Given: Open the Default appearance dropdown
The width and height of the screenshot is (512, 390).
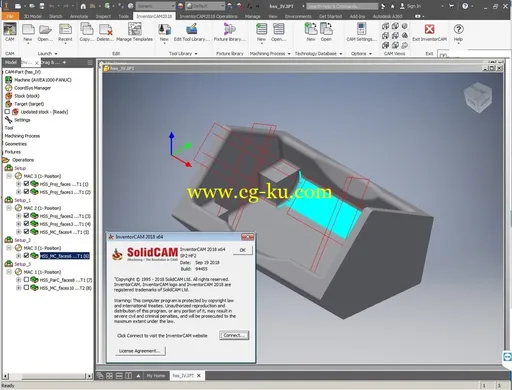Looking at the screenshot, I should 205,6.
